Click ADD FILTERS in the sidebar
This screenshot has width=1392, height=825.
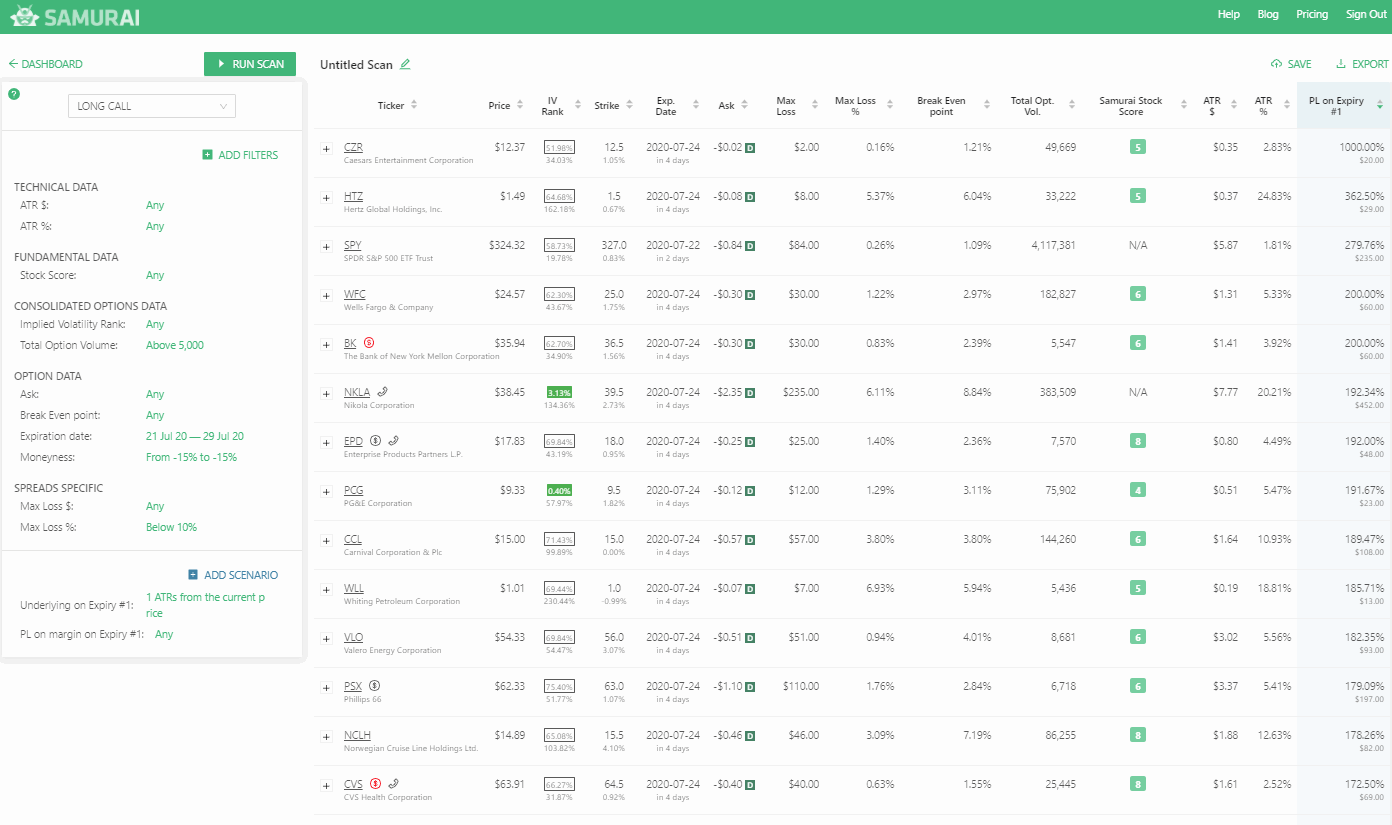click(240, 155)
